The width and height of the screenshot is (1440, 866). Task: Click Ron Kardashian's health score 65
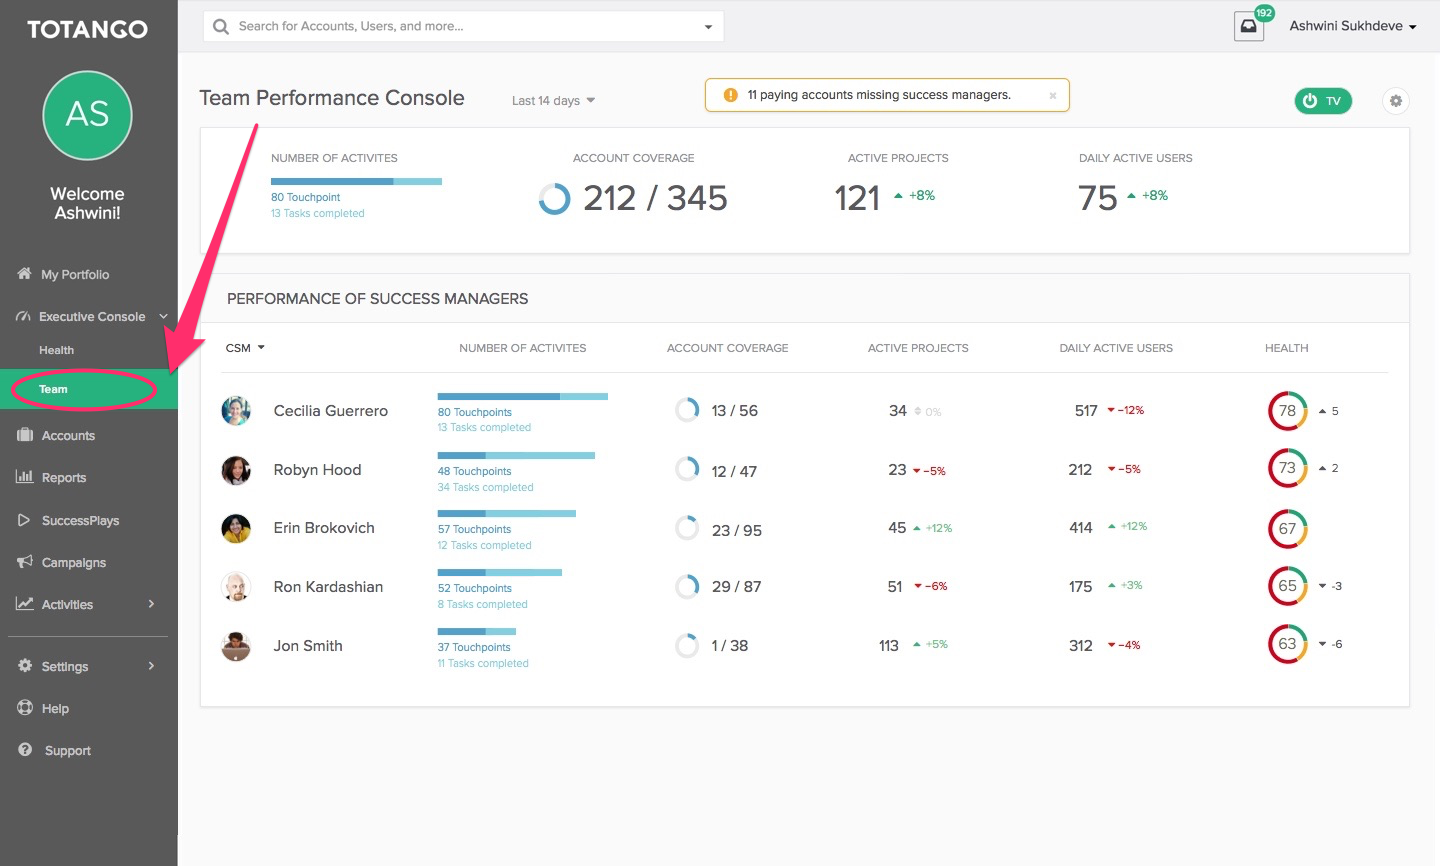click(x=1288, y=586)
